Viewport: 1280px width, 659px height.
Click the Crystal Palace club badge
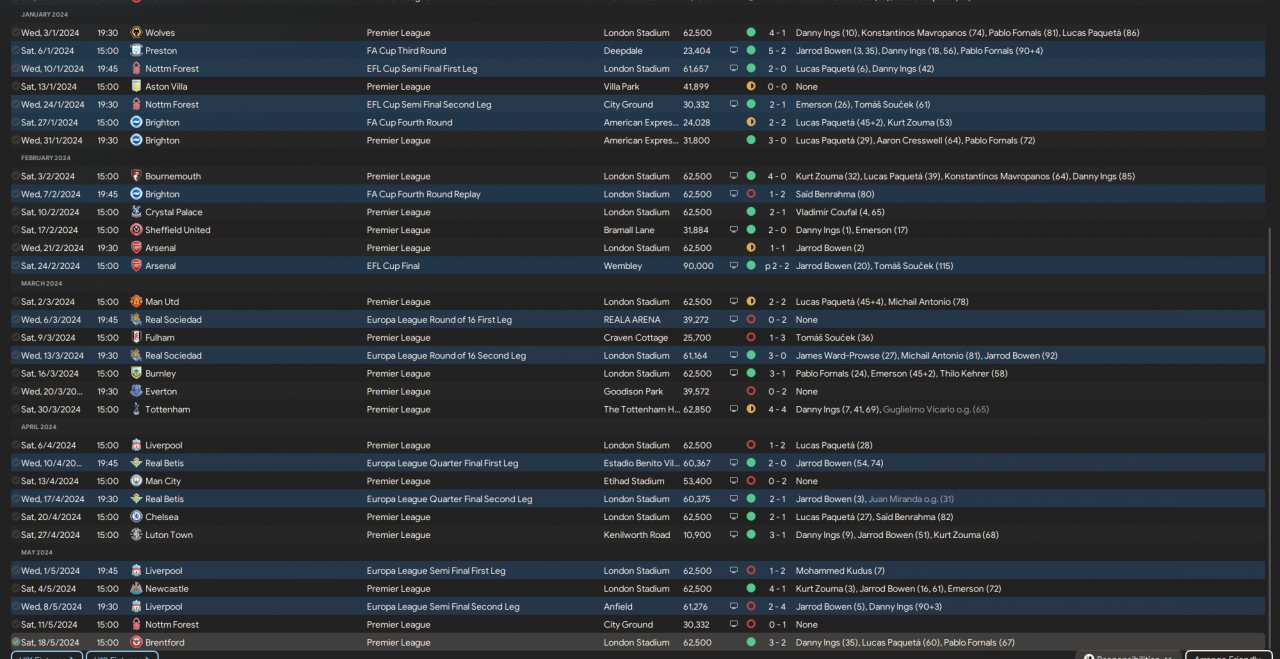pos(136,213)
